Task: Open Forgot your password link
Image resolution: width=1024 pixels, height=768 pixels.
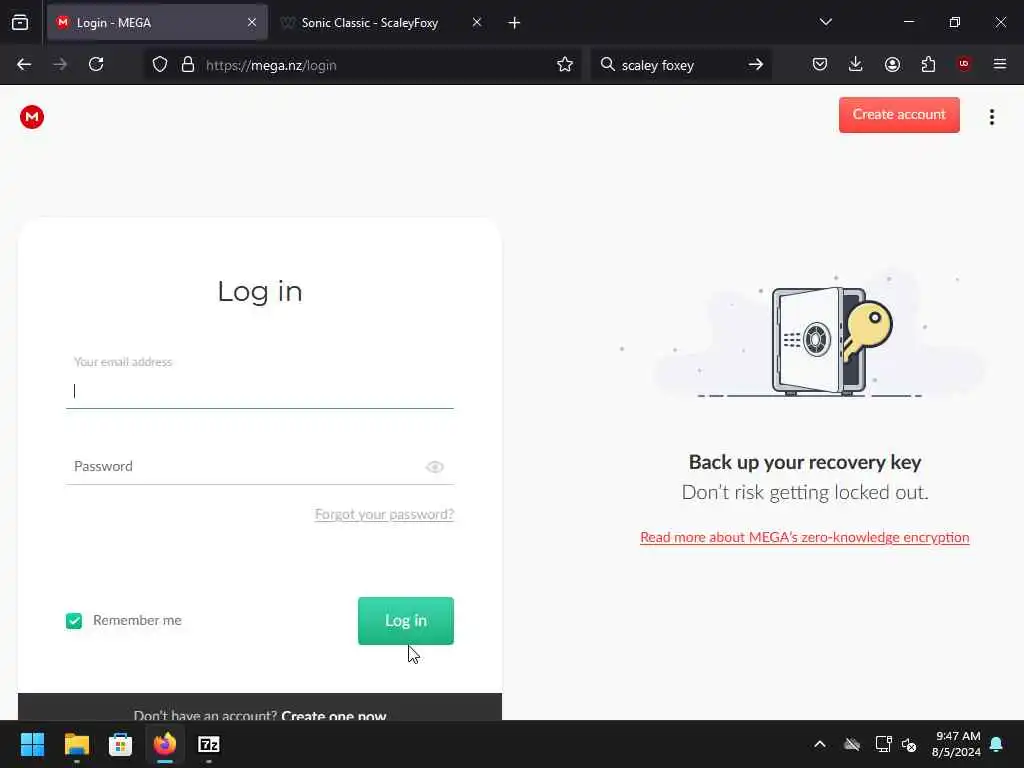Action: click(x=384, y=514)
